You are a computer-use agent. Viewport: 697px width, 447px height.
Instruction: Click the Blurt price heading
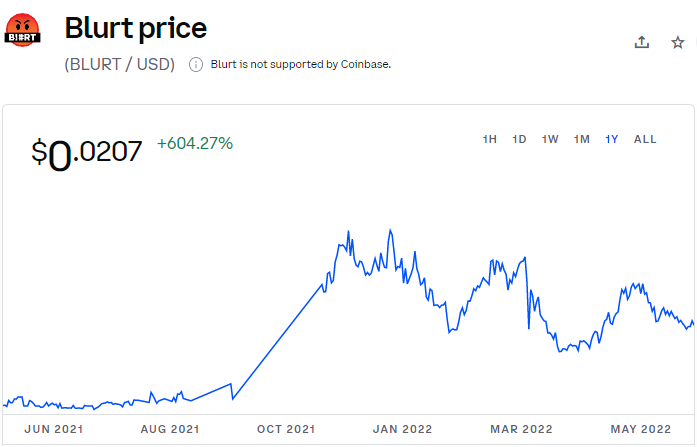(135, 28)
